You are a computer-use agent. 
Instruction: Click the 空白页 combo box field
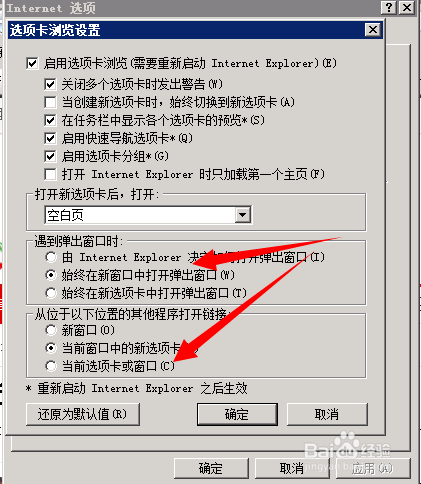(148, 215)
